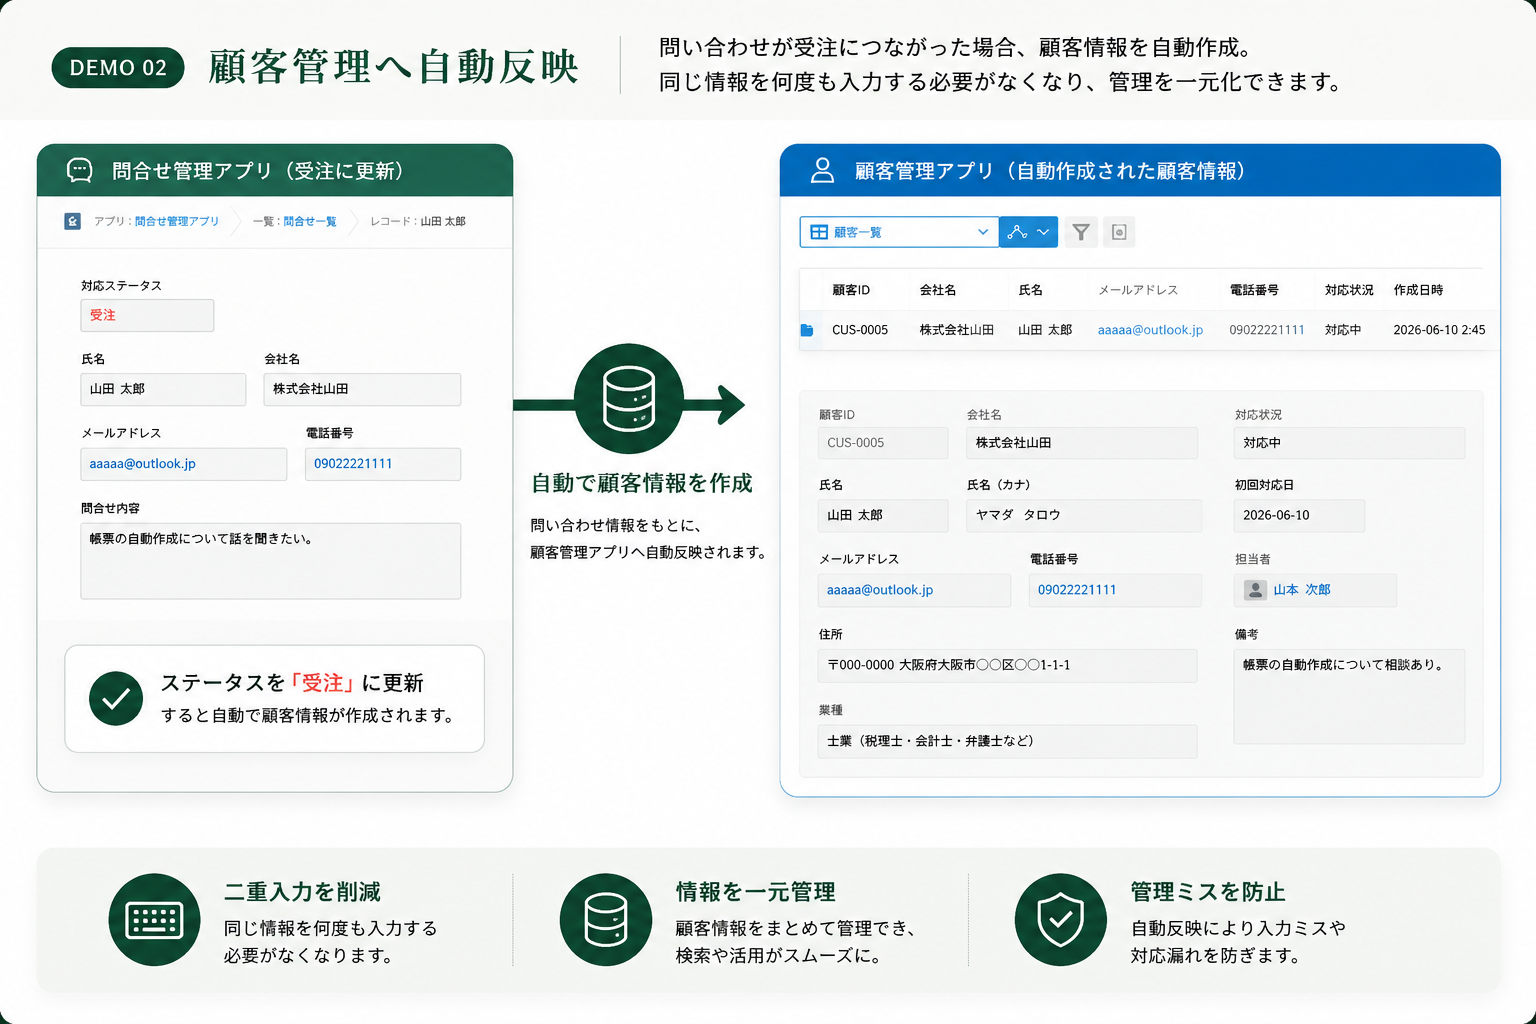Click the chat bubble icon in the header

80,171
